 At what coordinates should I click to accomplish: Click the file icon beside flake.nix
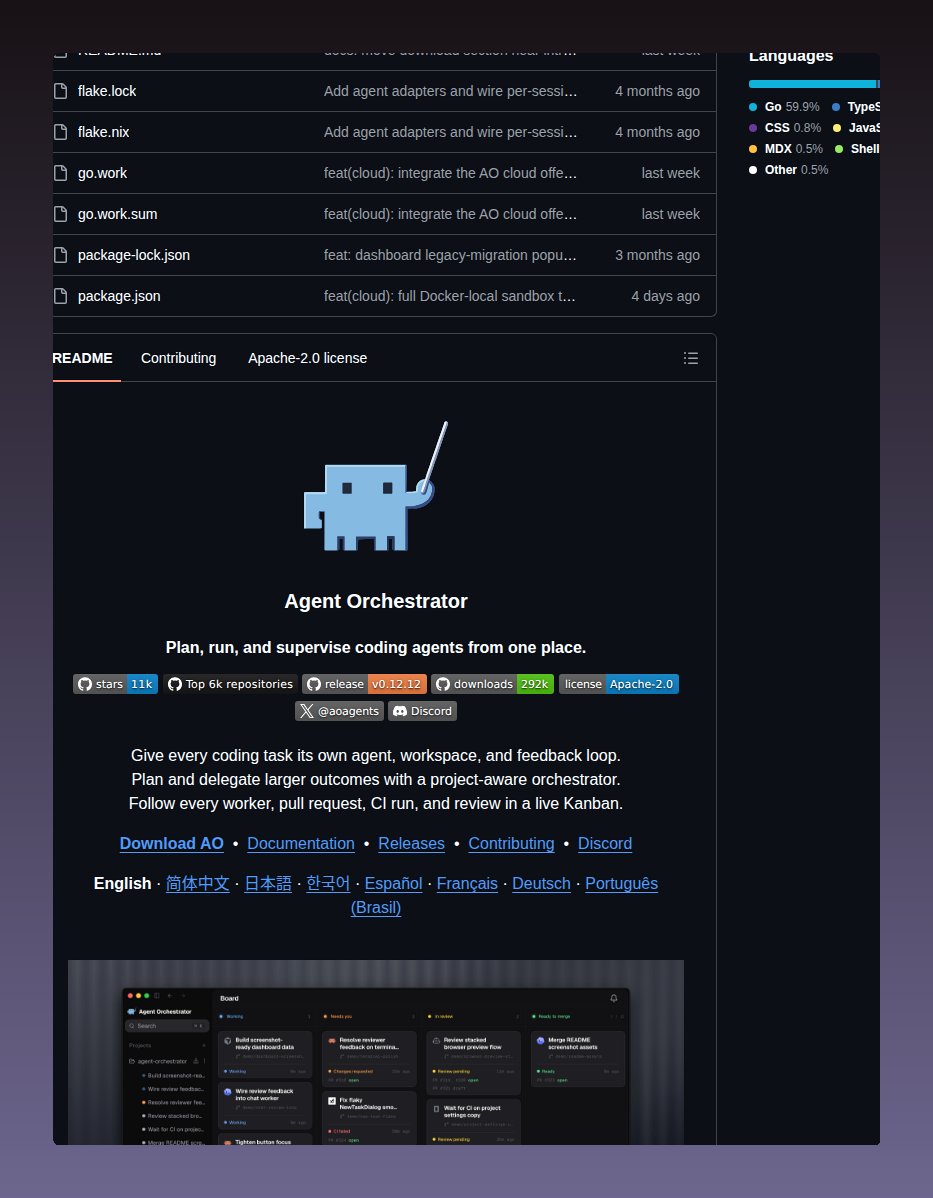(x=60, y=132)
